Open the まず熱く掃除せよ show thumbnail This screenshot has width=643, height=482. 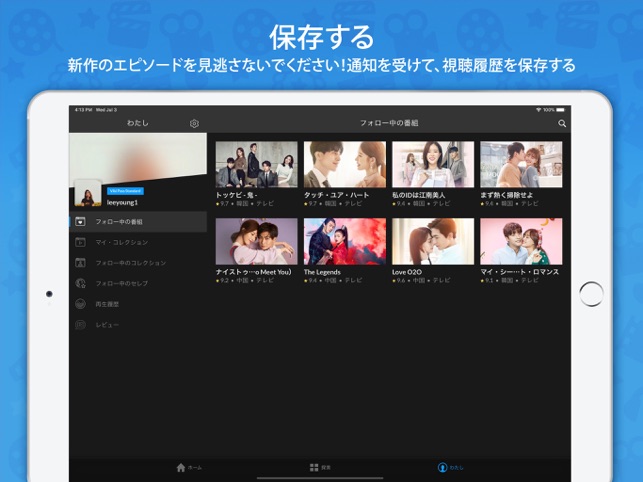520,163
